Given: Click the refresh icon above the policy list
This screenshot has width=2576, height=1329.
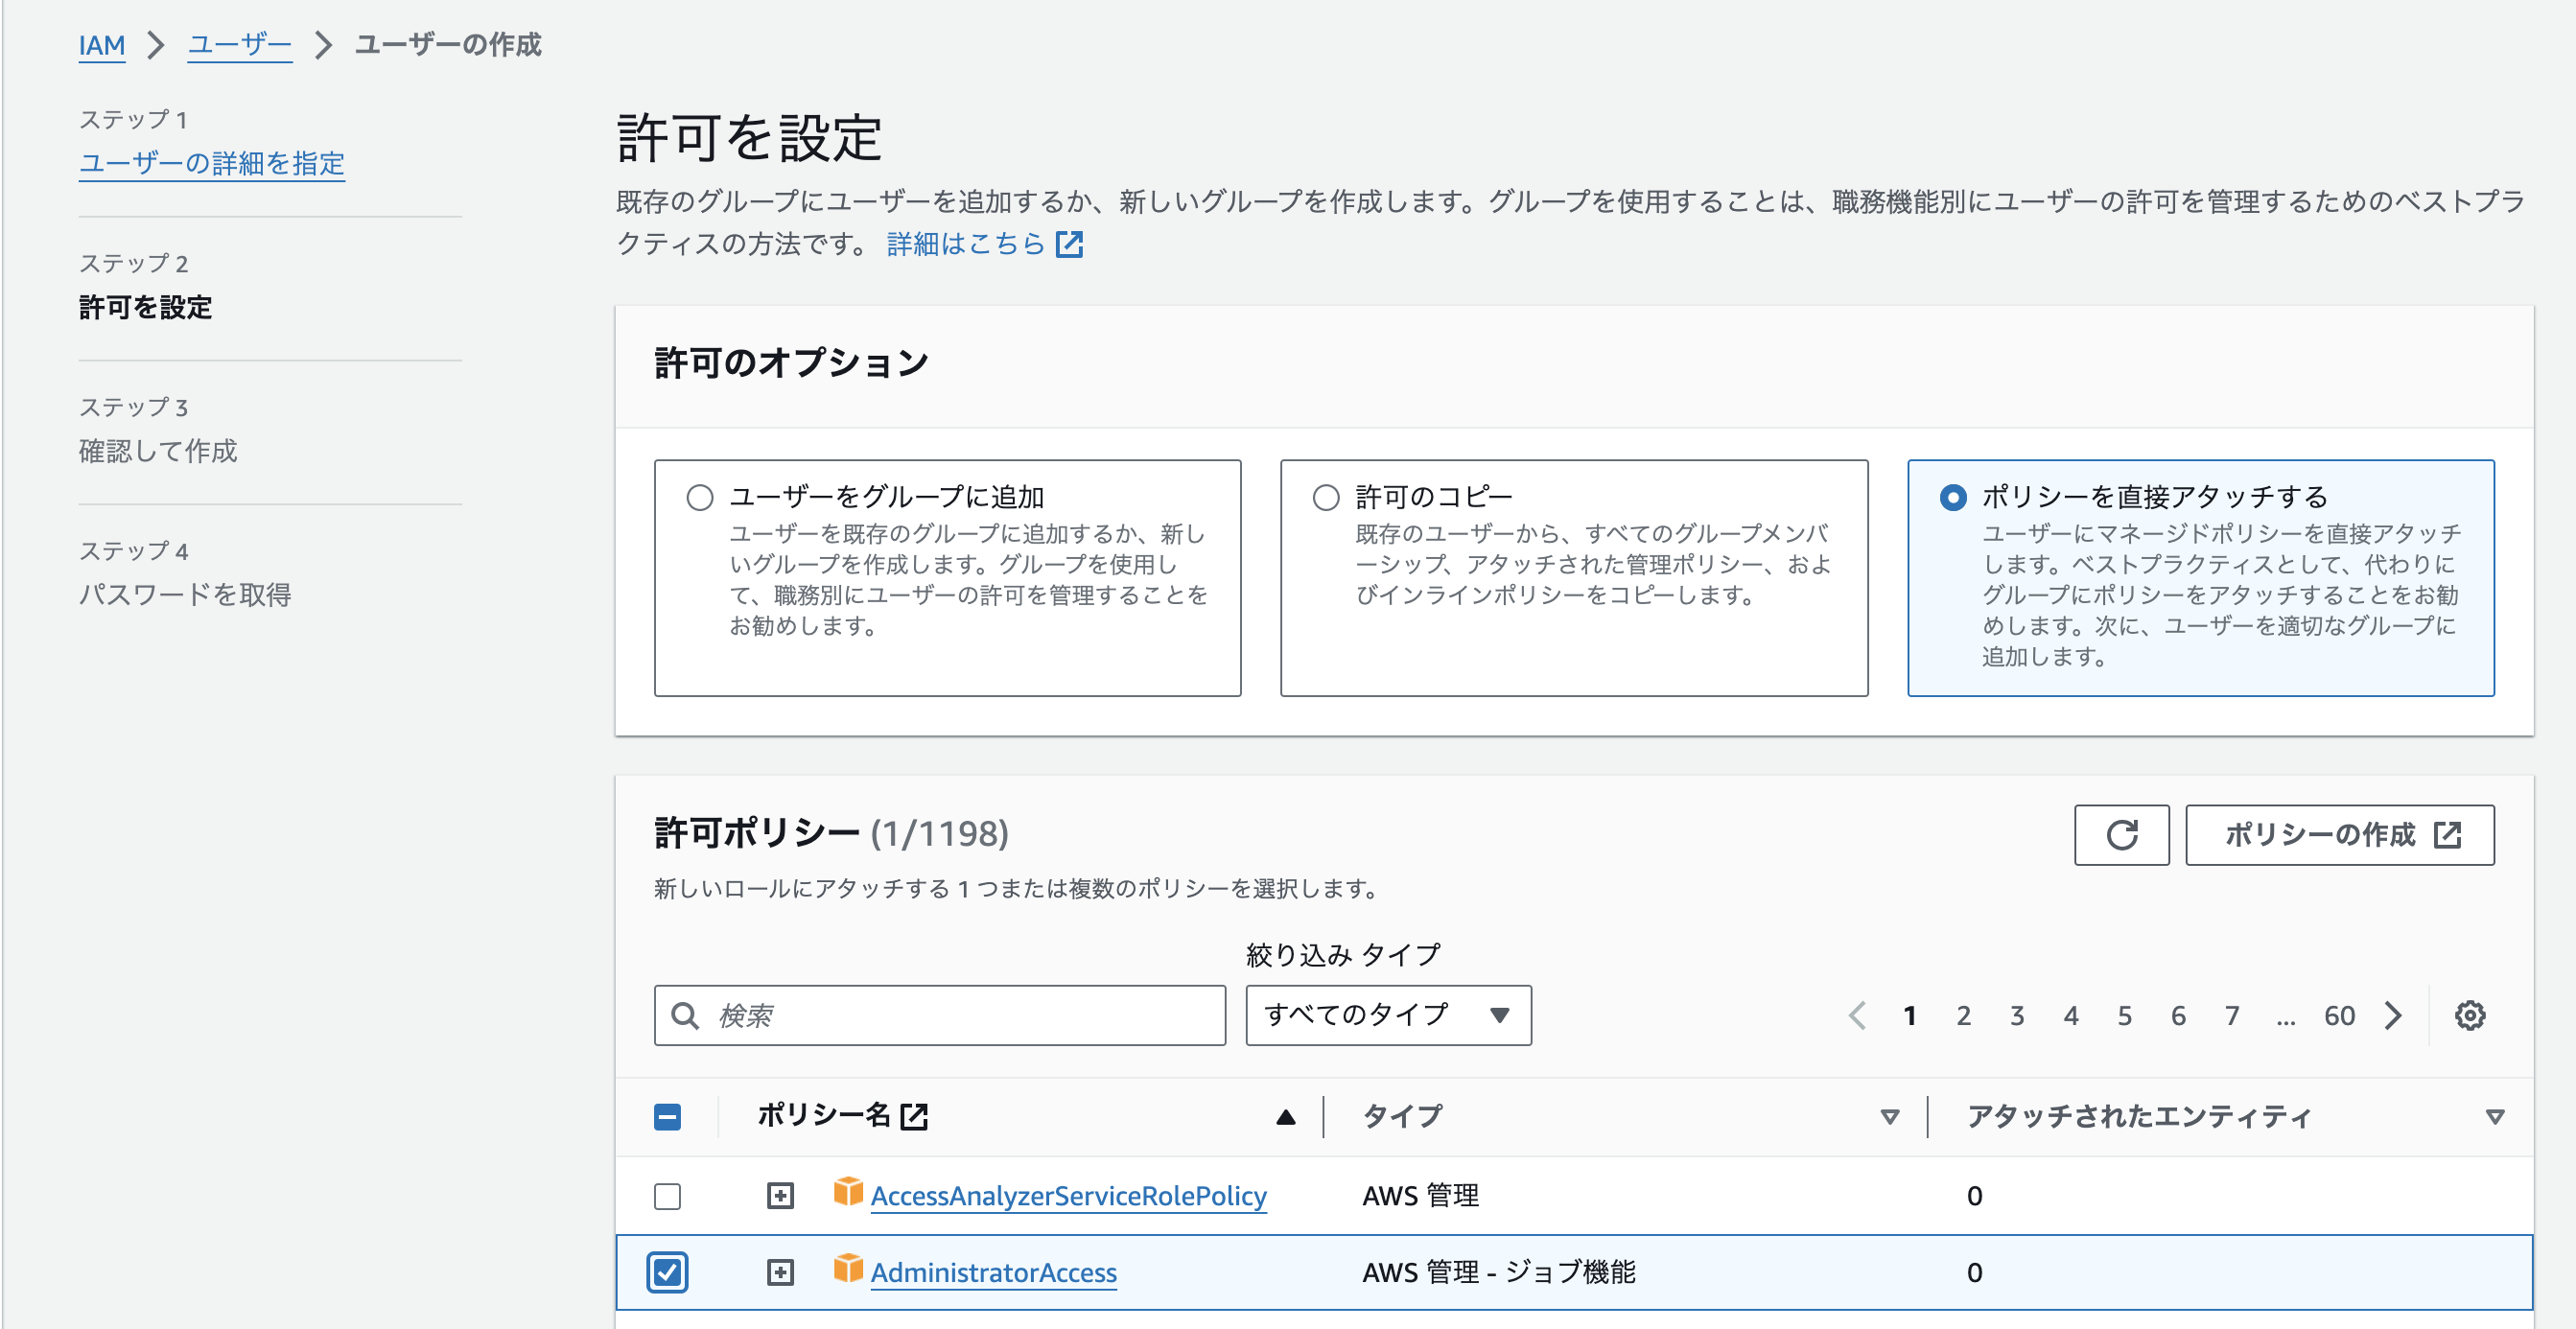Looking at the screenshot, I should coord(2122,835).
